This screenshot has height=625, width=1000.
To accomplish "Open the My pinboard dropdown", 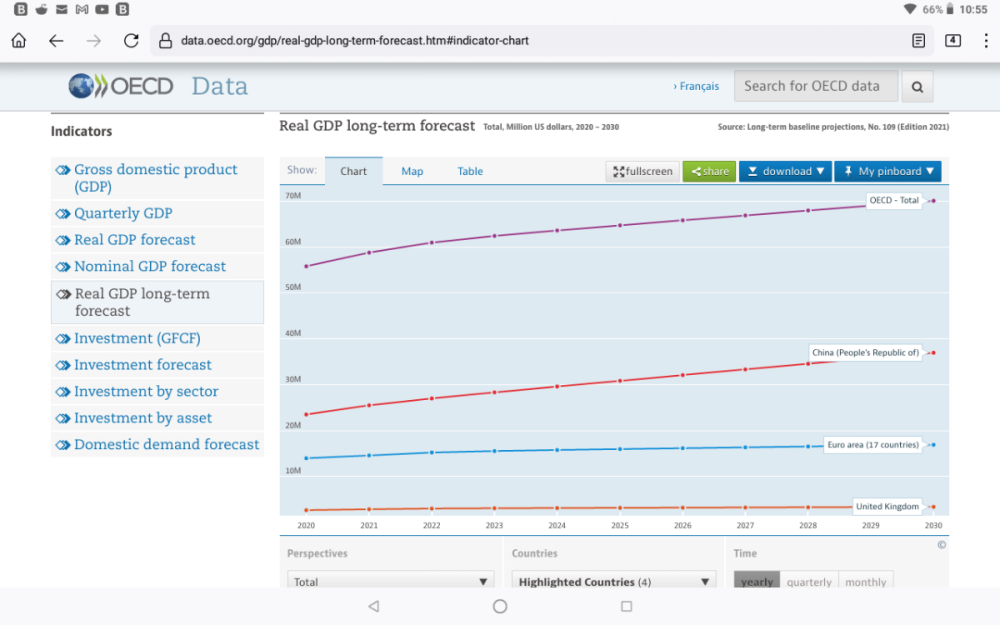I will (888, 171).
